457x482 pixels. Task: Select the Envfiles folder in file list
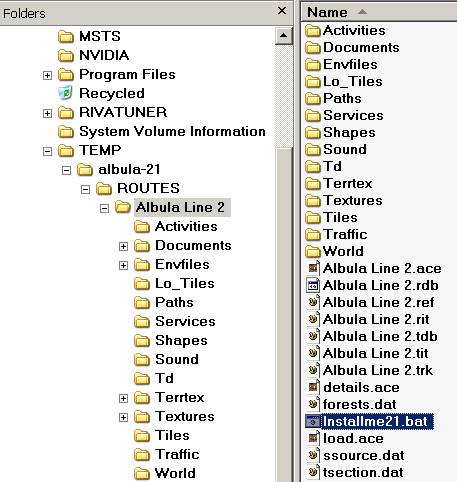click(x=350, y=65)
